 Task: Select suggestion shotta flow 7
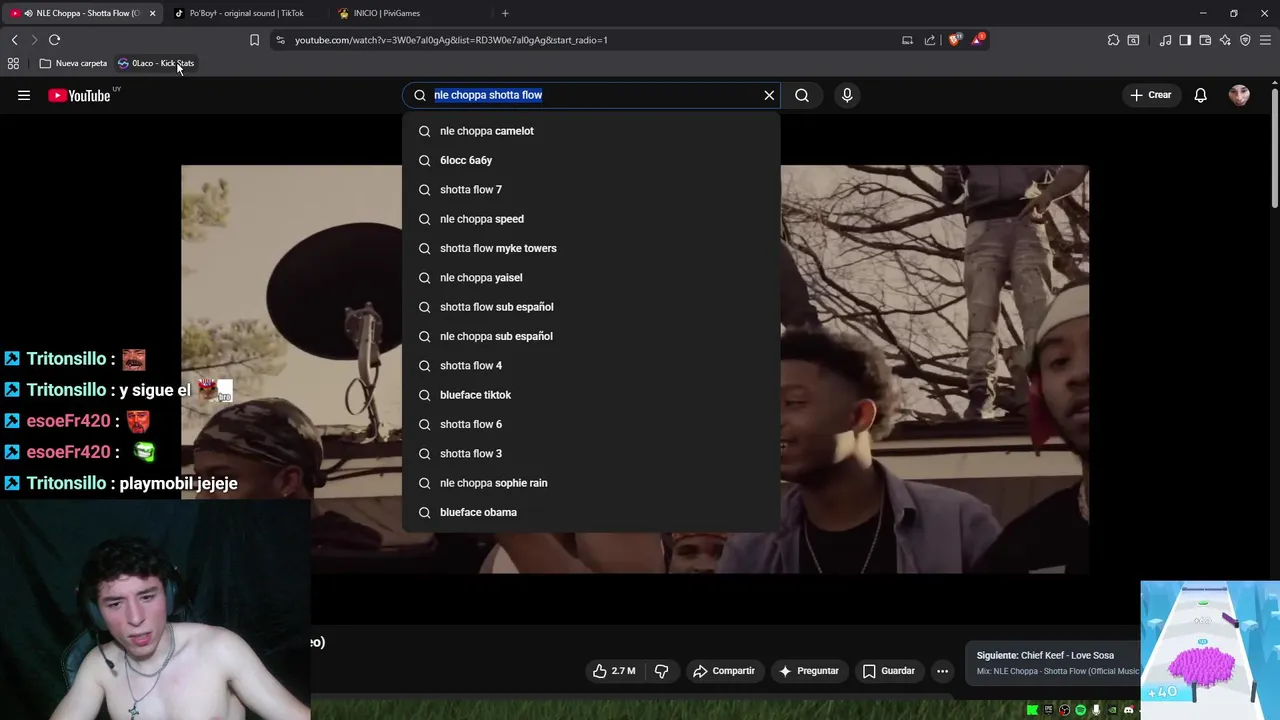coord(591,189)
